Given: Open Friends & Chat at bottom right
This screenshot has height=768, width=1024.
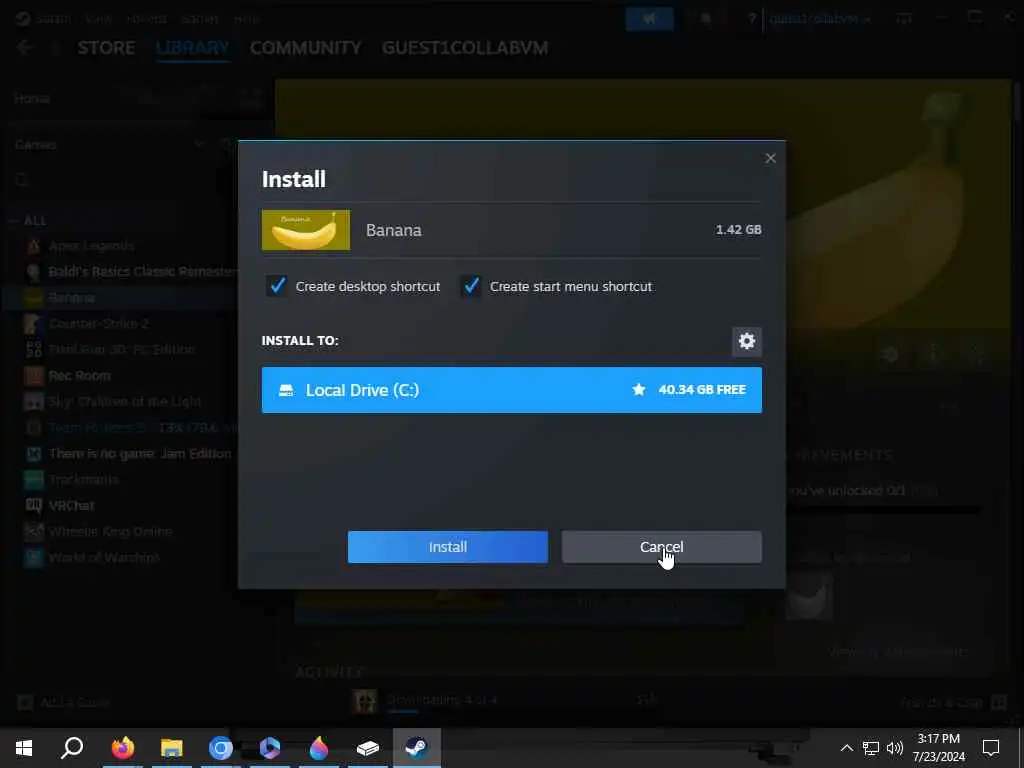Looking at the screenshot, I should pos(954,703).
